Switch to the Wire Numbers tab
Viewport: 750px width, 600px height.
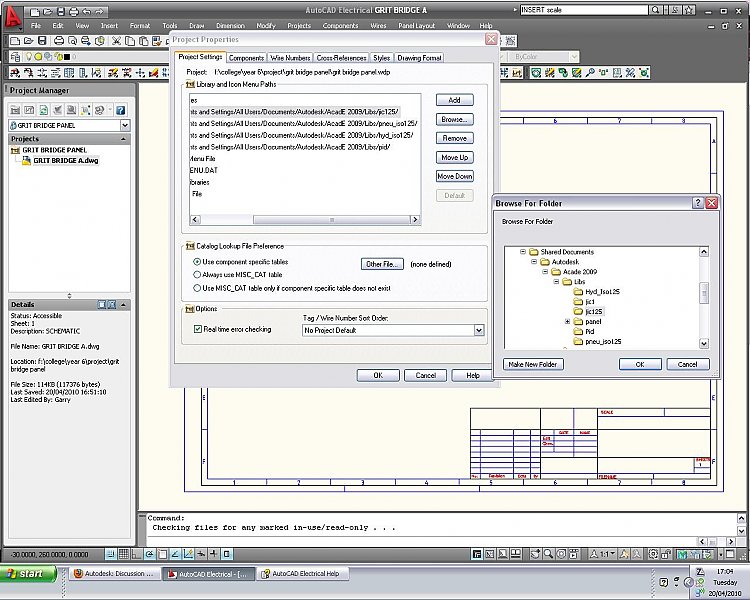pyautogui.click(x=290, y=58)
